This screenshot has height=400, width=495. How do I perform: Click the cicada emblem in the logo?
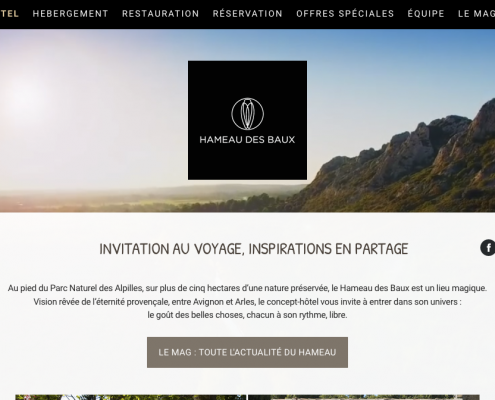[247, 114]
